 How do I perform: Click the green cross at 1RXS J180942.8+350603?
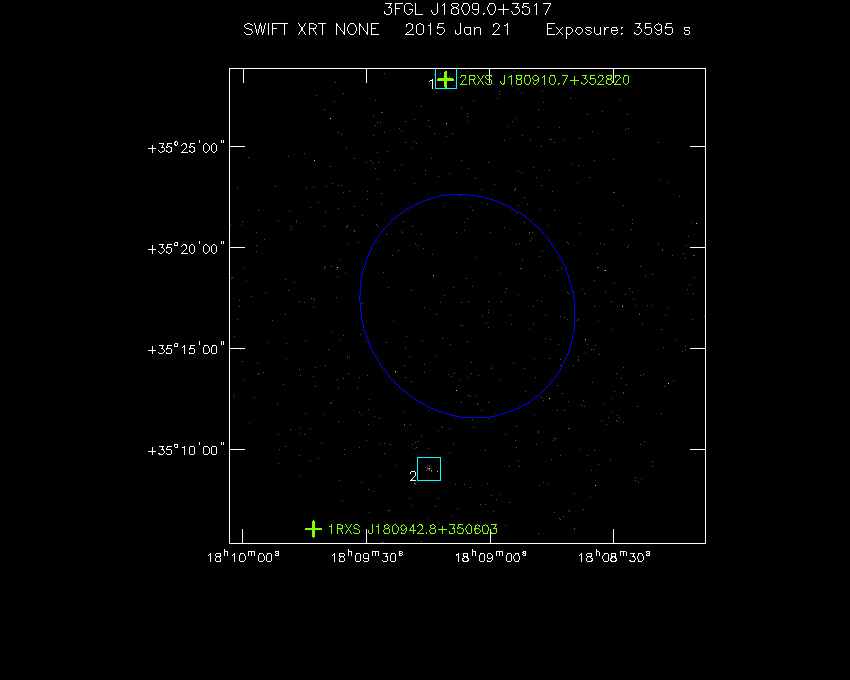pyautogui.click(x=313, y=529)
